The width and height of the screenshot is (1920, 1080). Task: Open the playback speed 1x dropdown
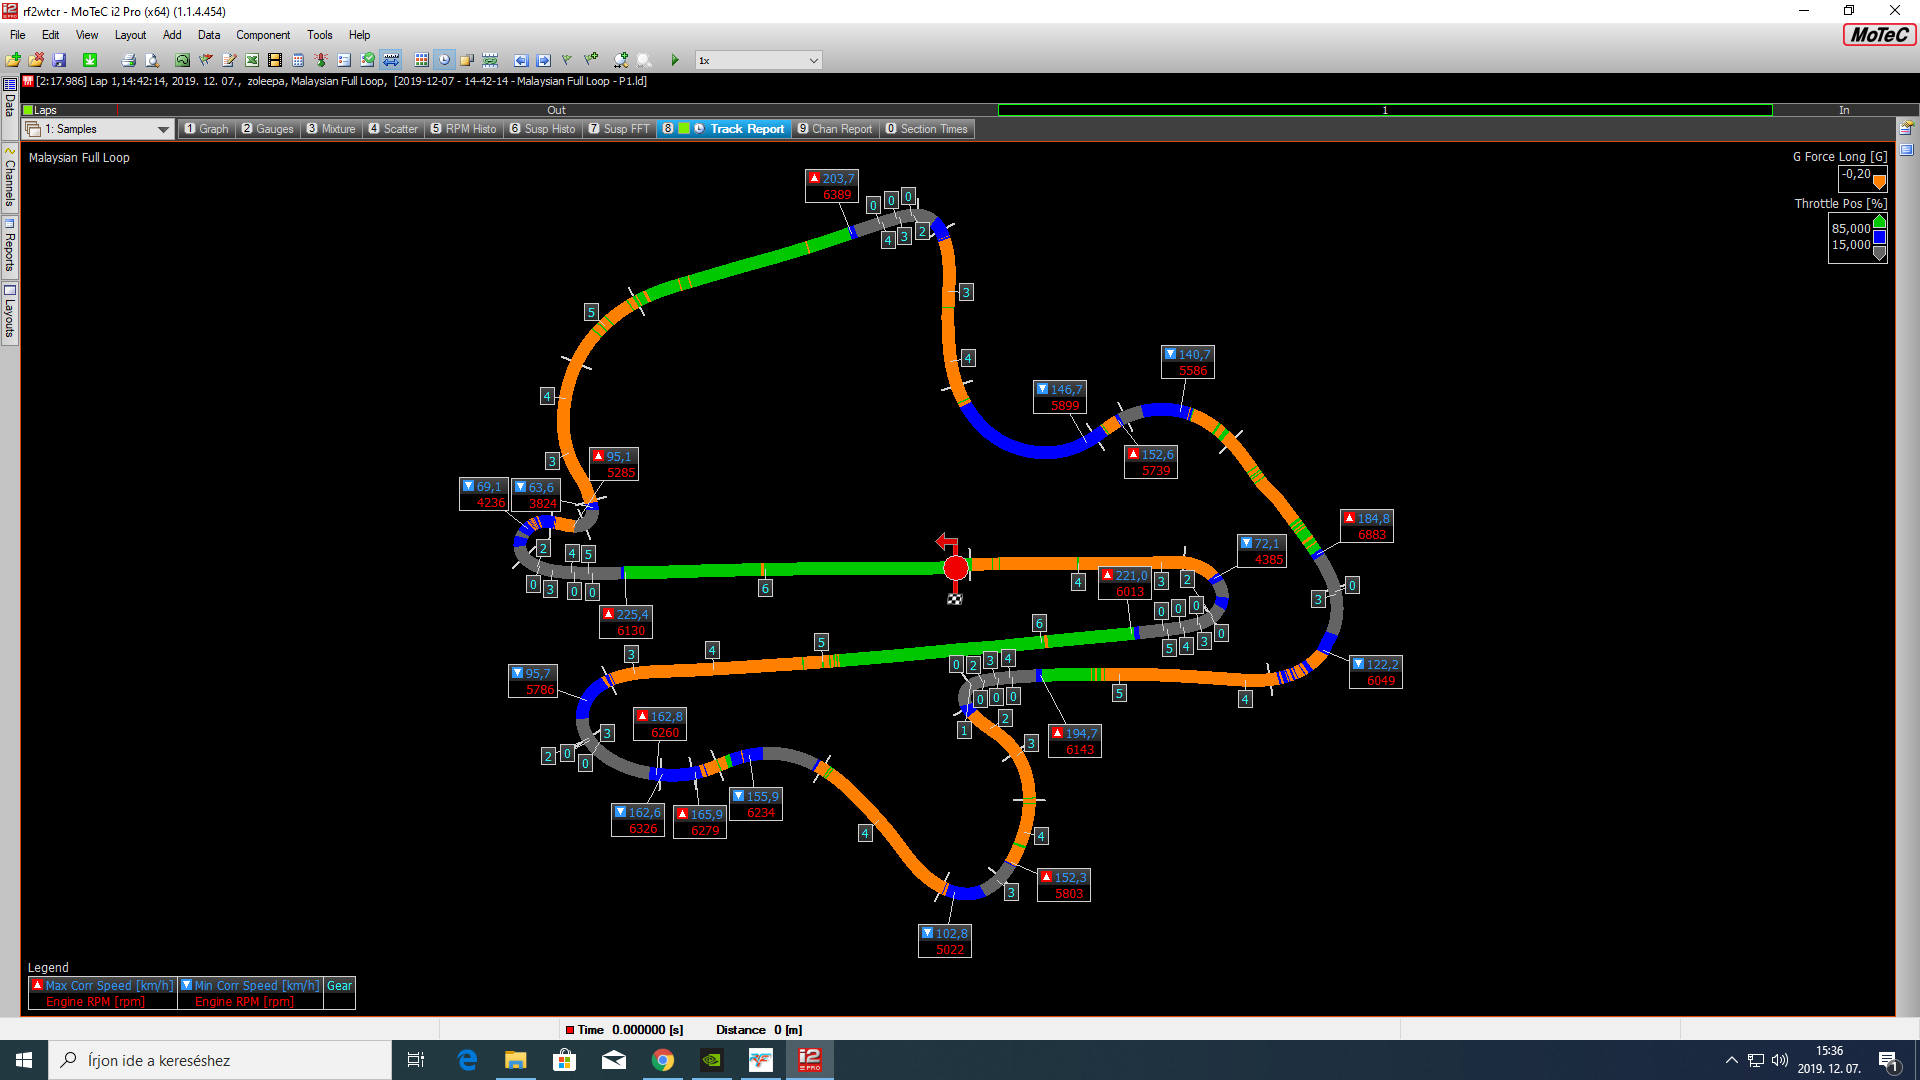click(813, 60)
